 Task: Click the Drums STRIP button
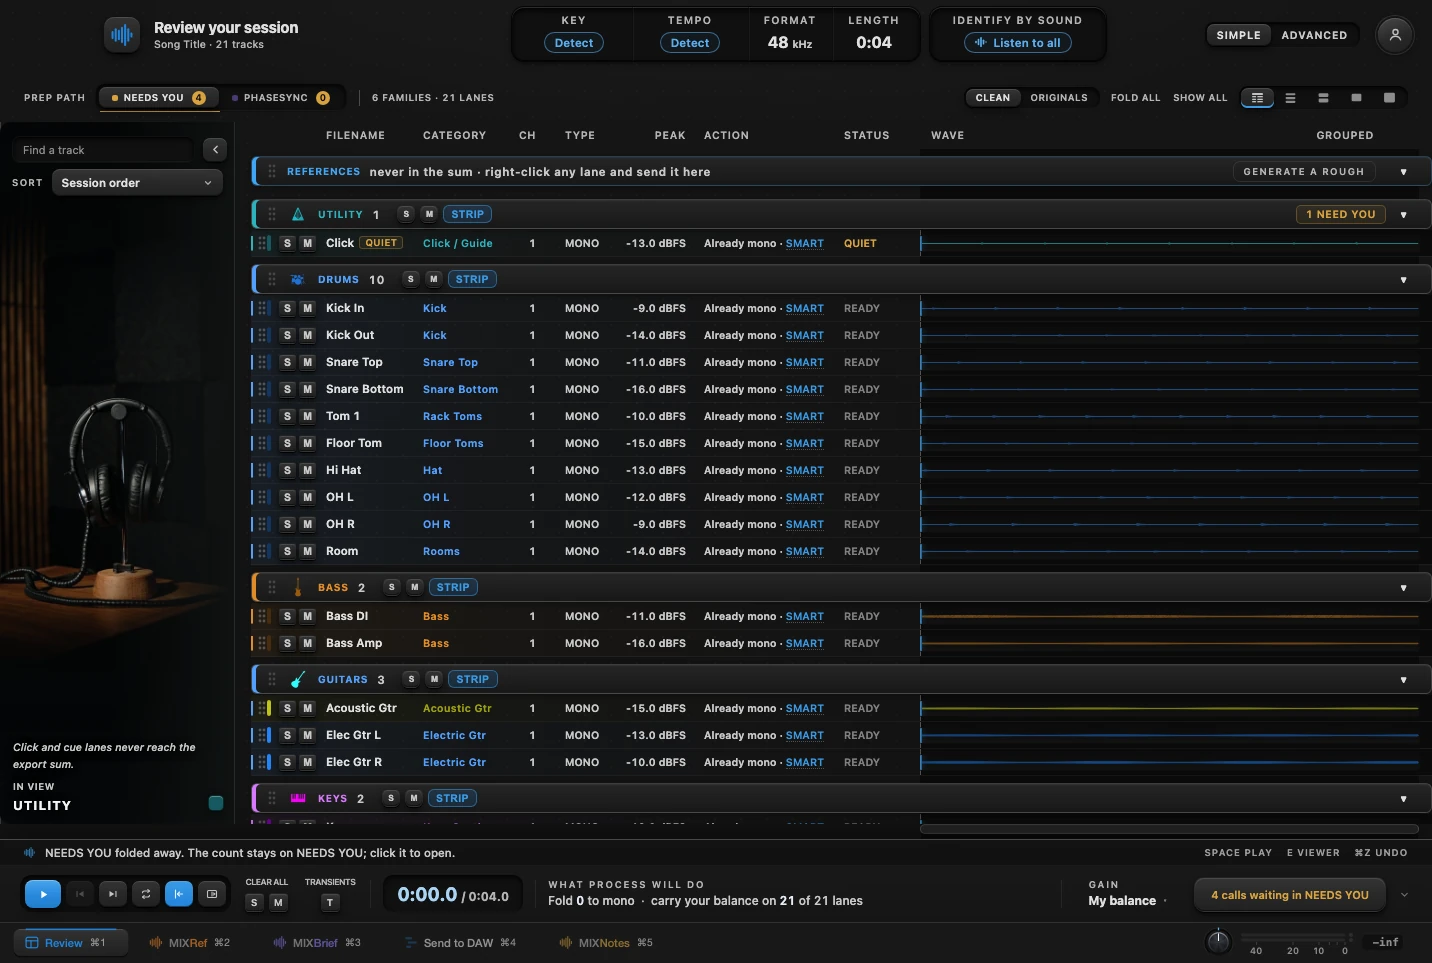coord(472,280)
